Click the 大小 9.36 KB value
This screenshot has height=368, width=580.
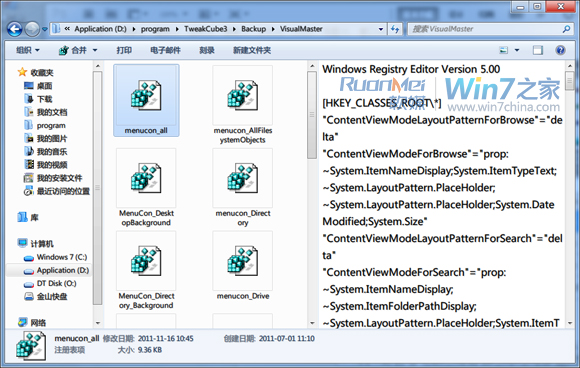[x=149, y=350]
